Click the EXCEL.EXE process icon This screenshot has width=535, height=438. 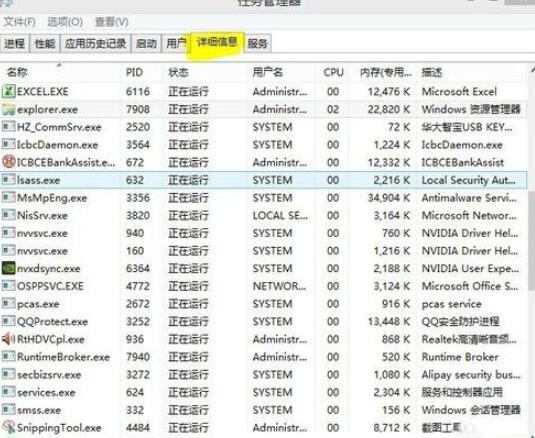[9, 91]
